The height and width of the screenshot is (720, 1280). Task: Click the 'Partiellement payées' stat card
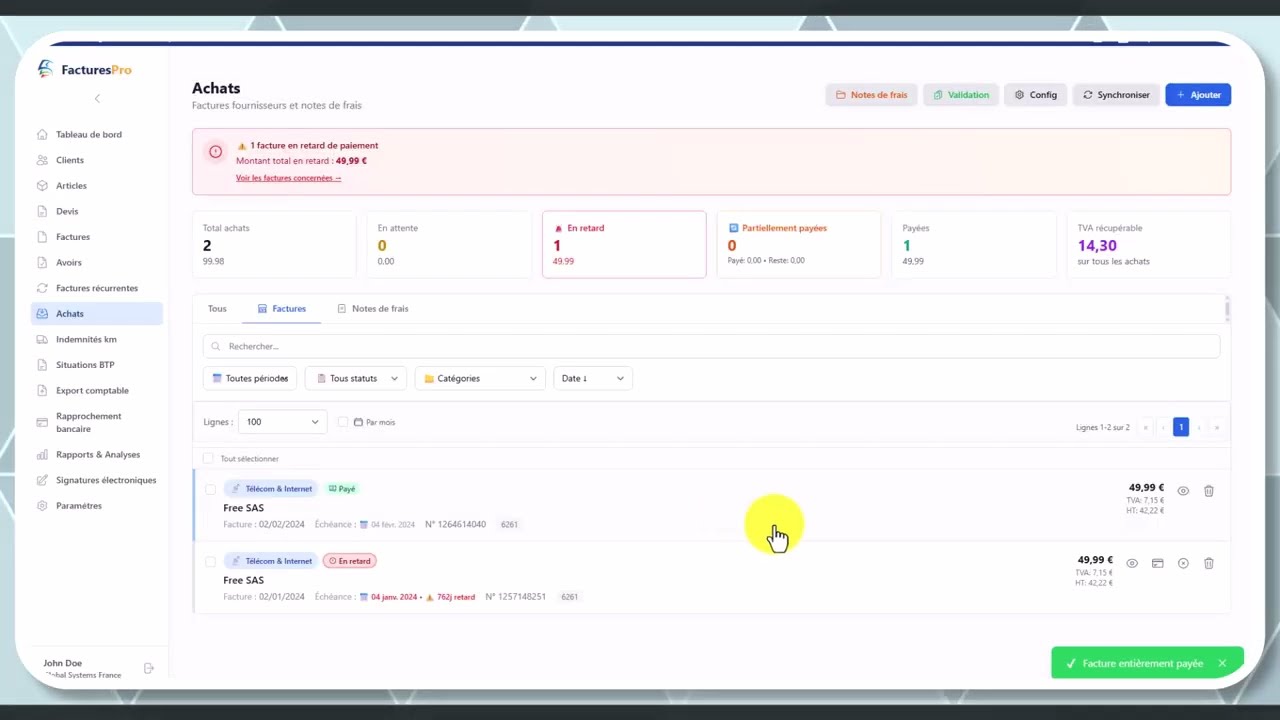point(799,244)
